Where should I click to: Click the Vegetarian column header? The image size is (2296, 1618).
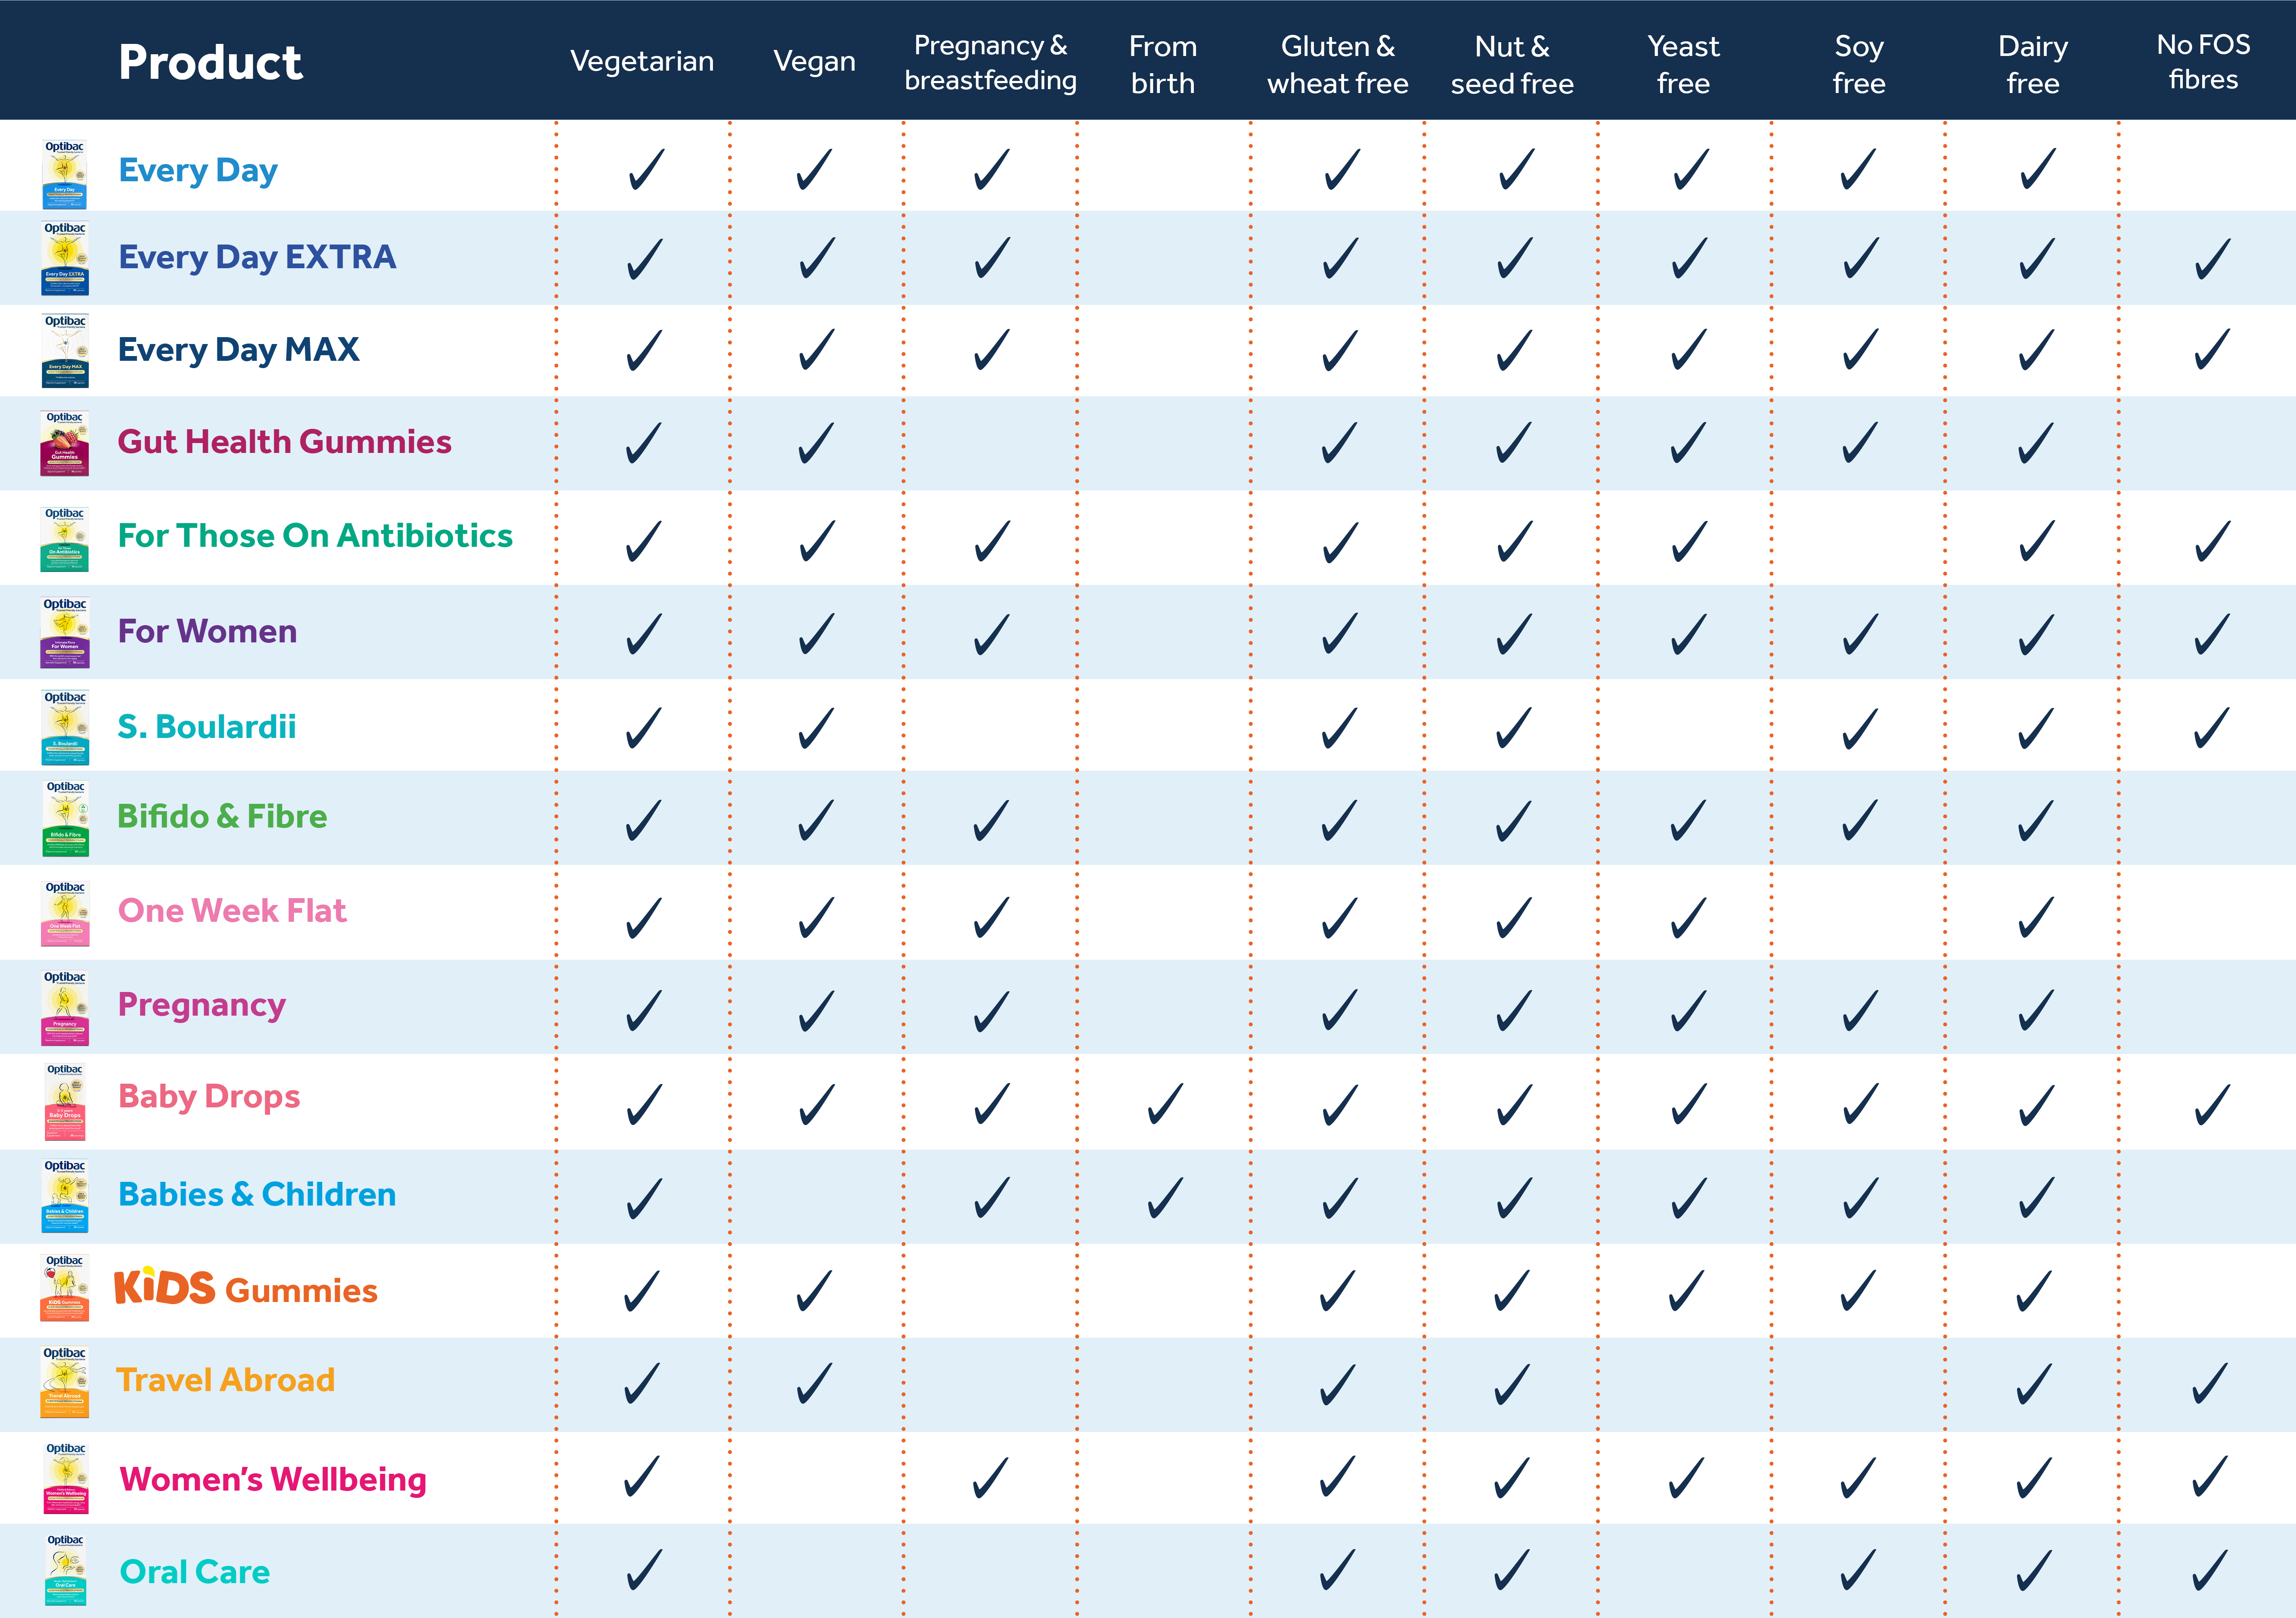(x=642, y=62)
